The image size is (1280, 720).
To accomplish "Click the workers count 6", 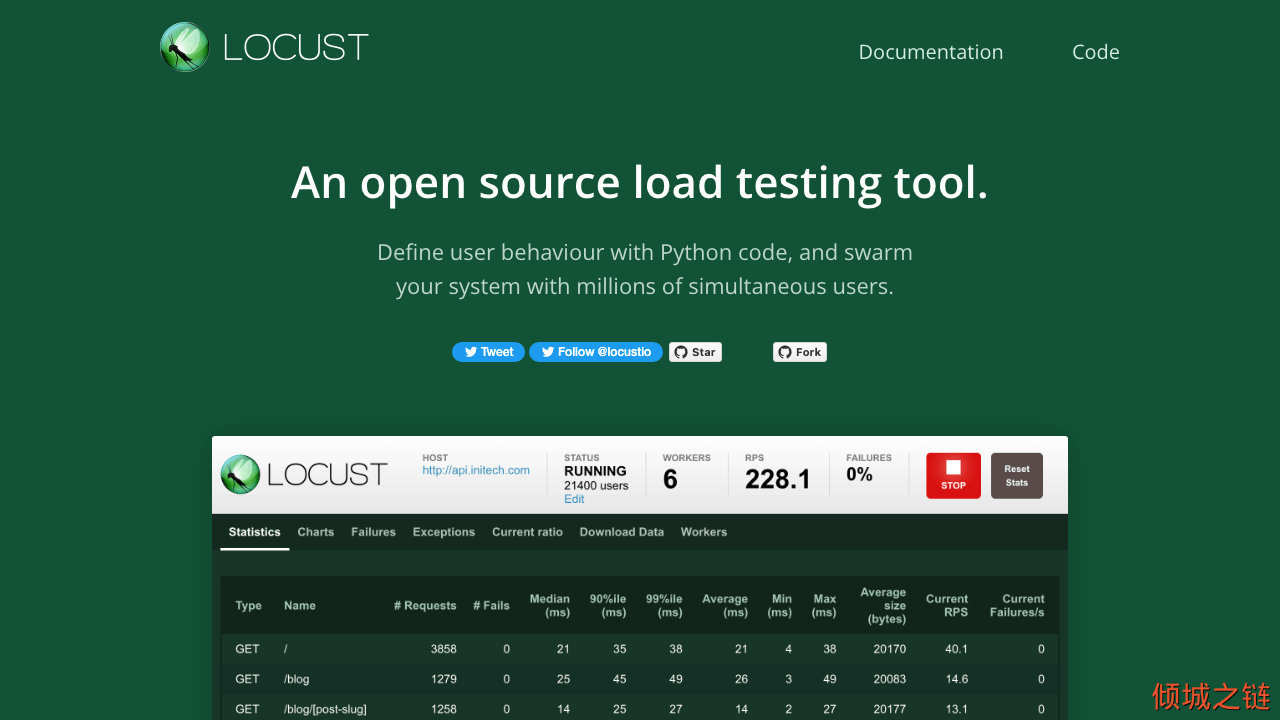I will [670, 479].
